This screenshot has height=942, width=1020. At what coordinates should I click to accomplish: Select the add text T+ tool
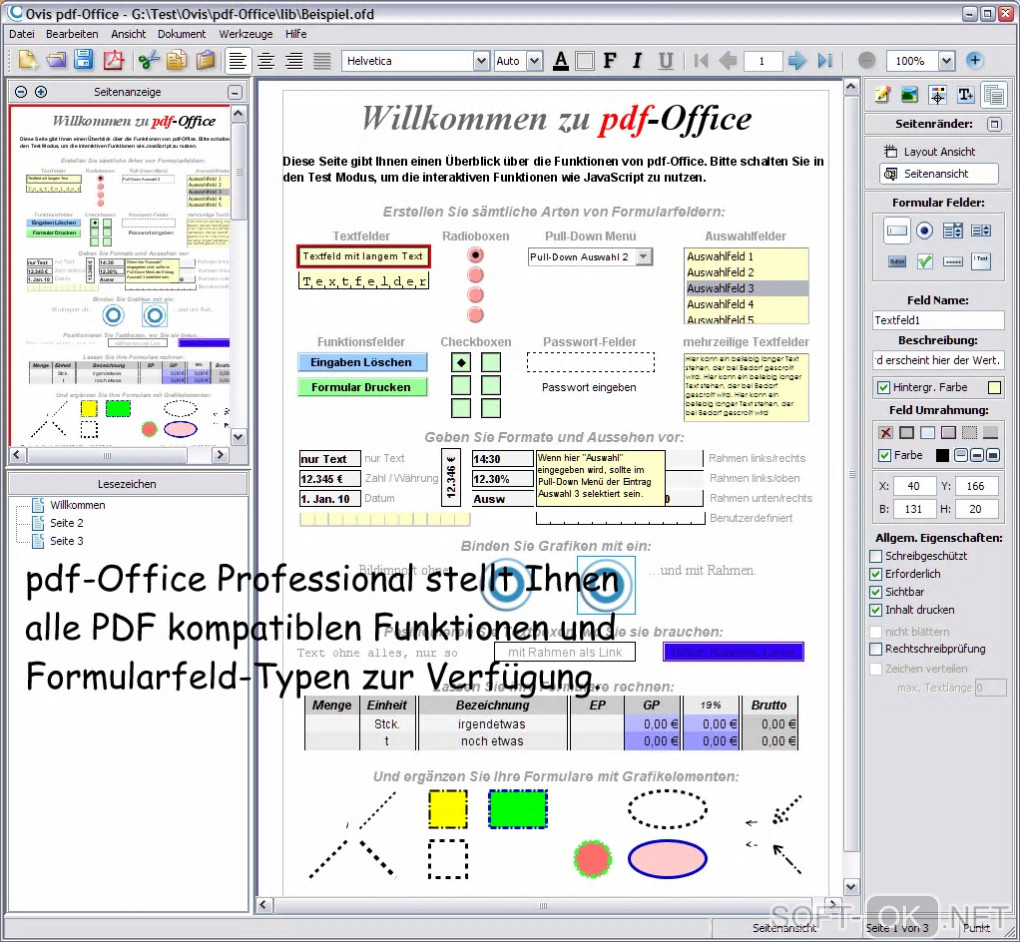[965, 95]
